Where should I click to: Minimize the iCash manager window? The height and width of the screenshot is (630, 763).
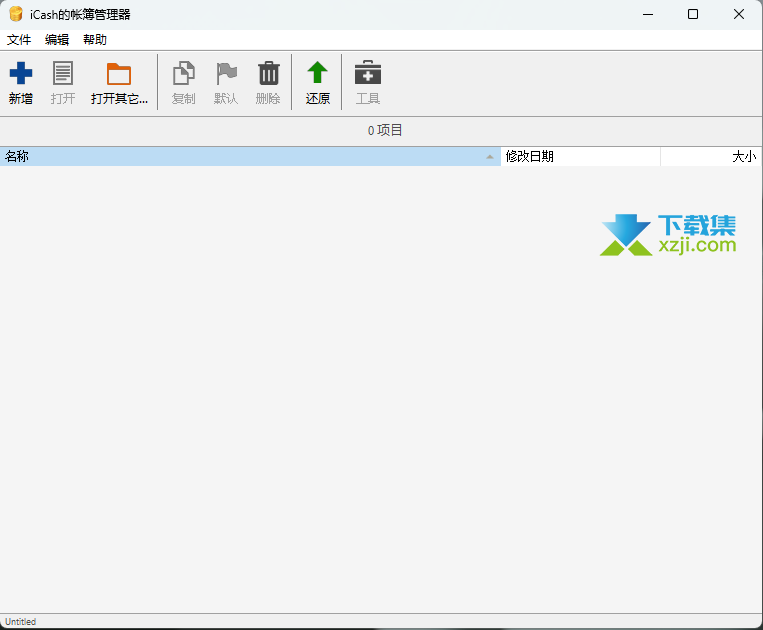click(x=648, y=14)
